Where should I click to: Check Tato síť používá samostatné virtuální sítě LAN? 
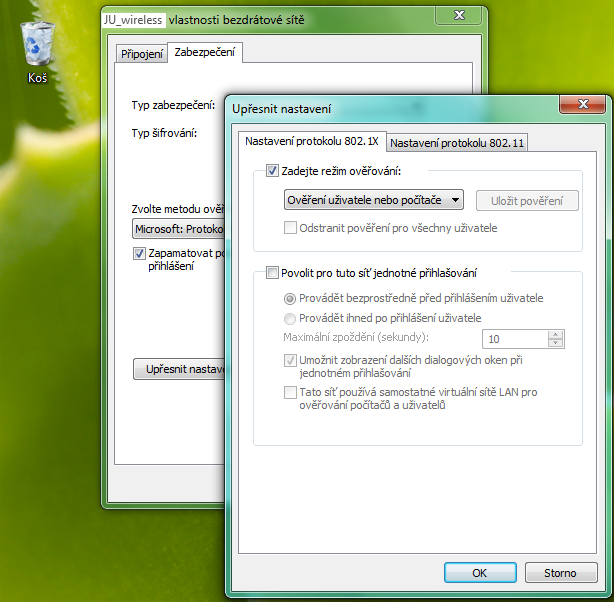click(290, 392)
